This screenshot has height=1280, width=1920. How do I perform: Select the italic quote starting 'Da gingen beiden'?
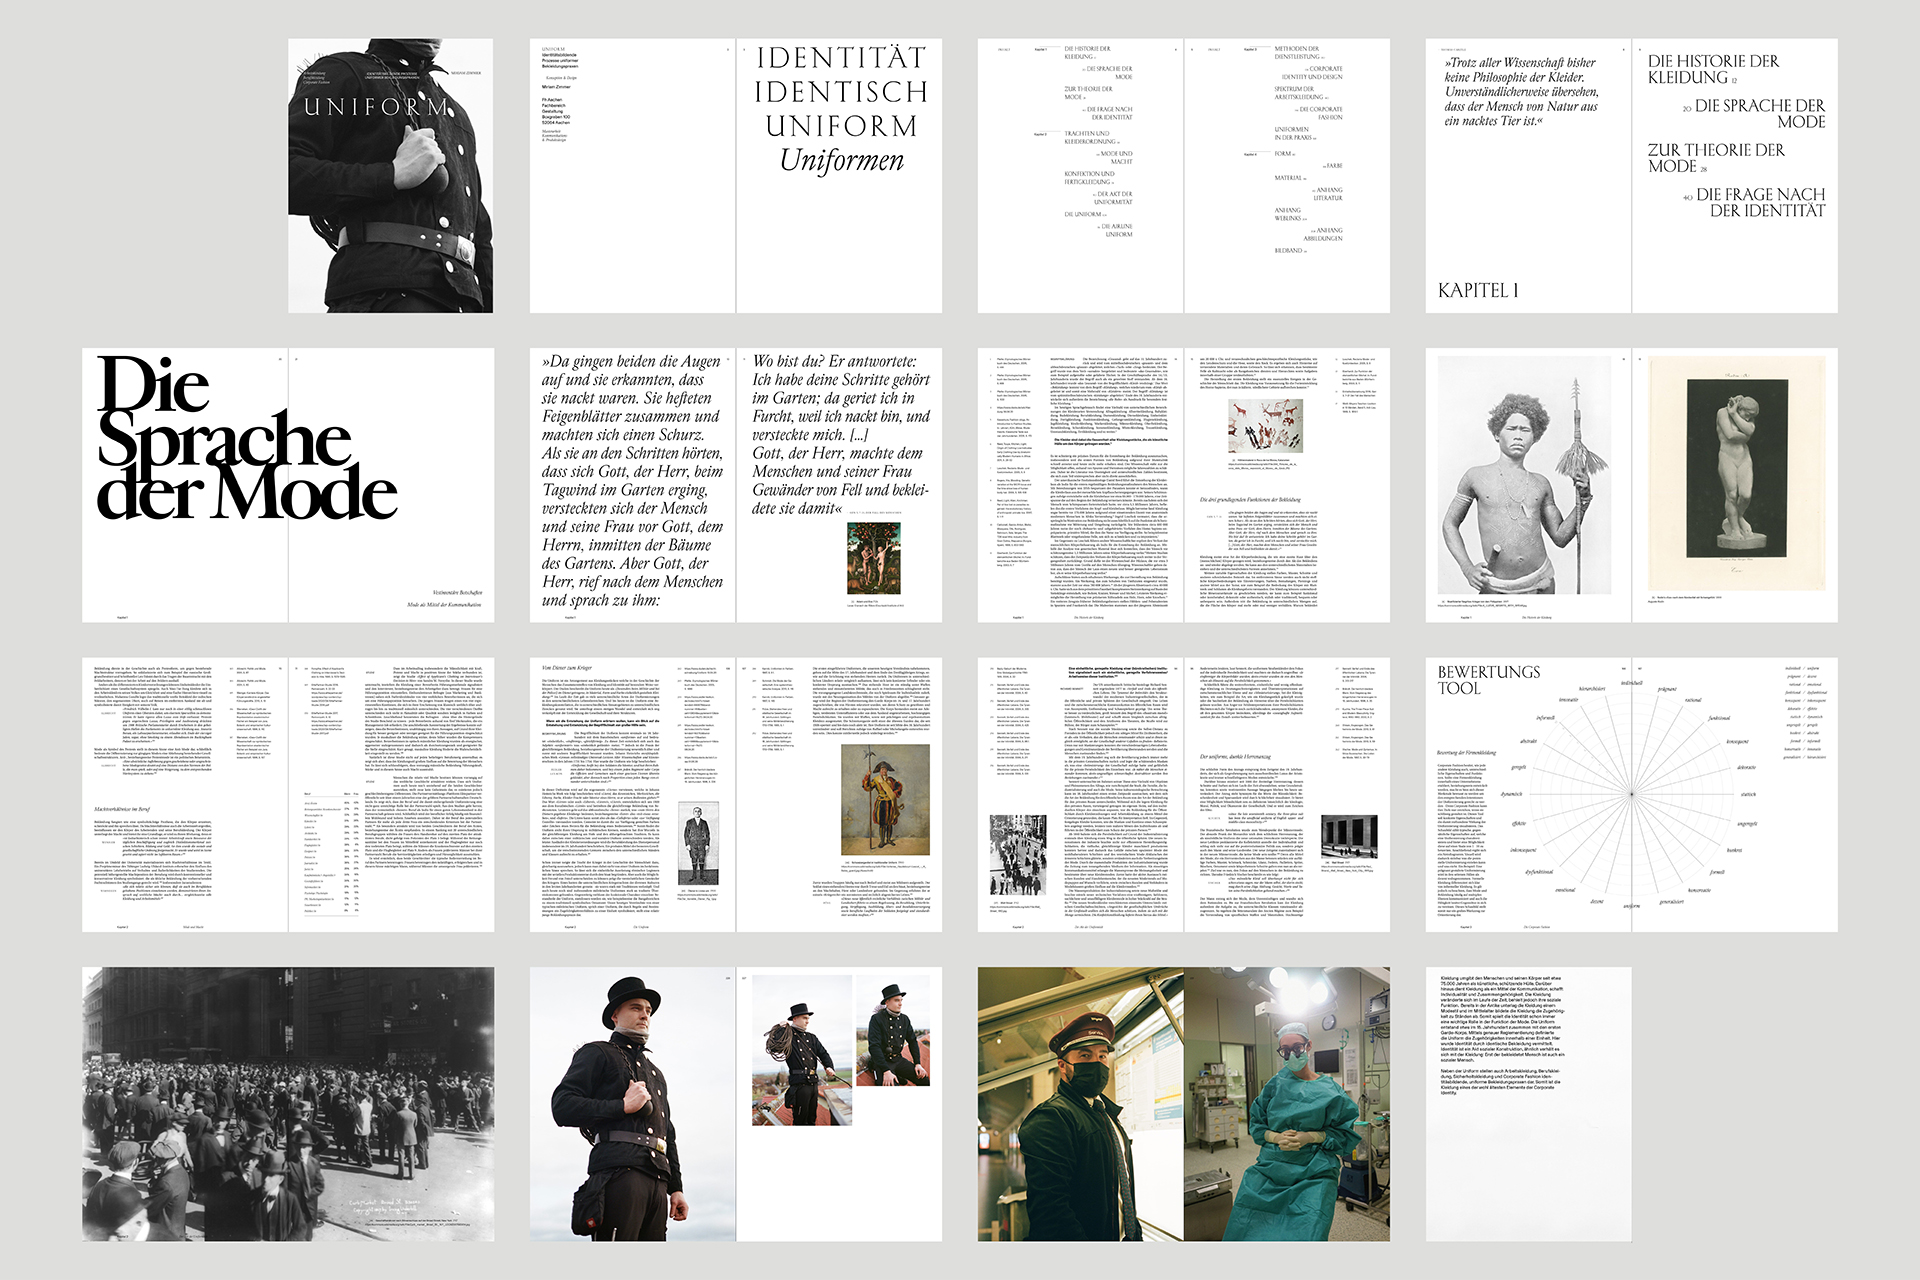632,480
